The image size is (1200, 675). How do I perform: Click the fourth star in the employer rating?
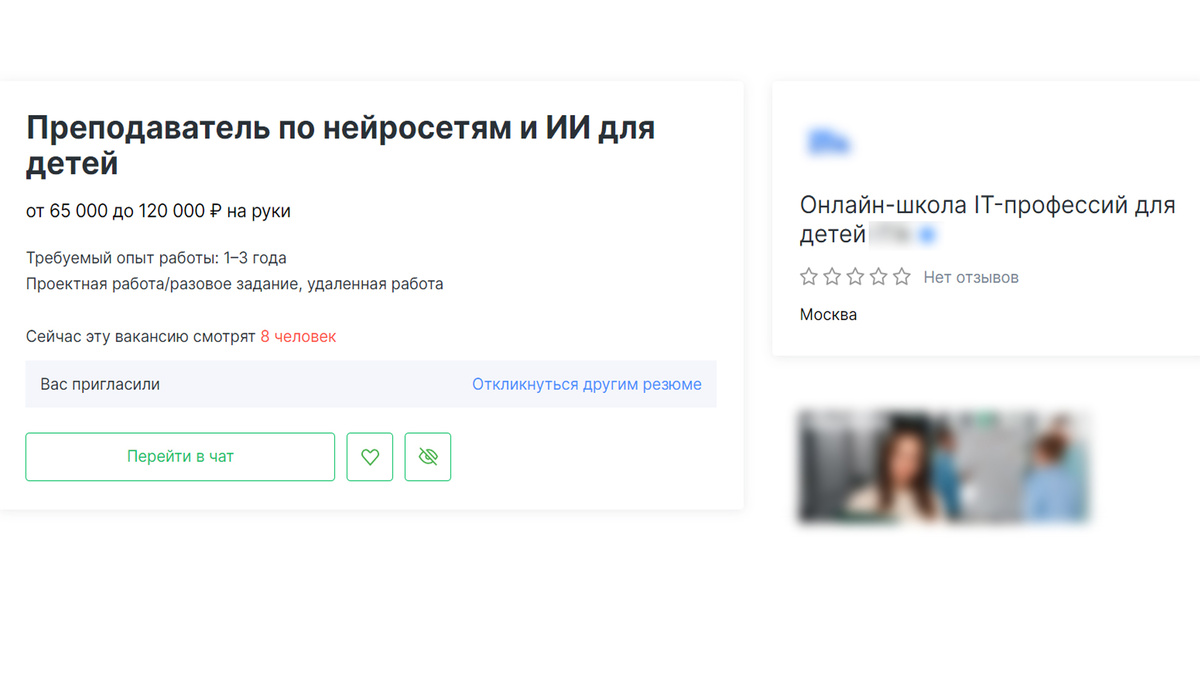[878, 276]
